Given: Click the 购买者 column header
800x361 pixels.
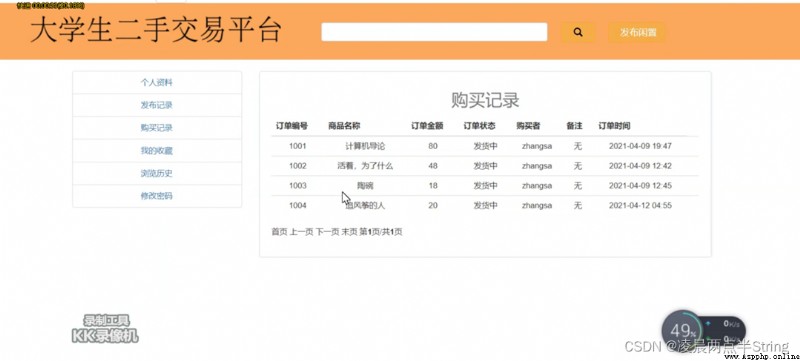Looking at the screenshot, I should pyautogui.click(x=528, y=126).
